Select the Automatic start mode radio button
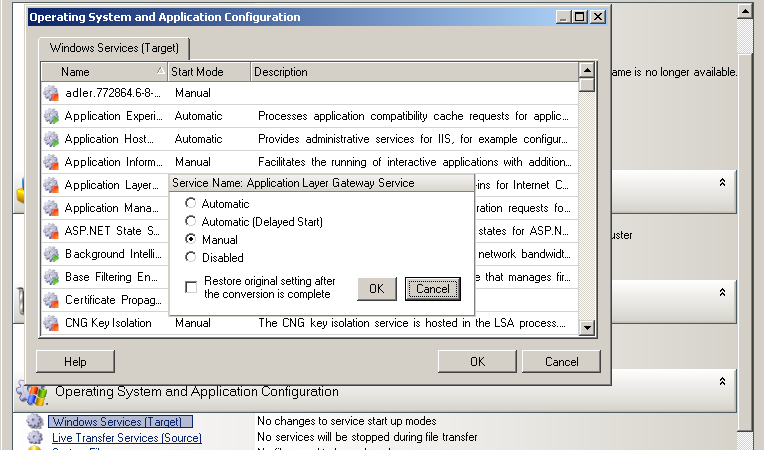 click(192, 204)
